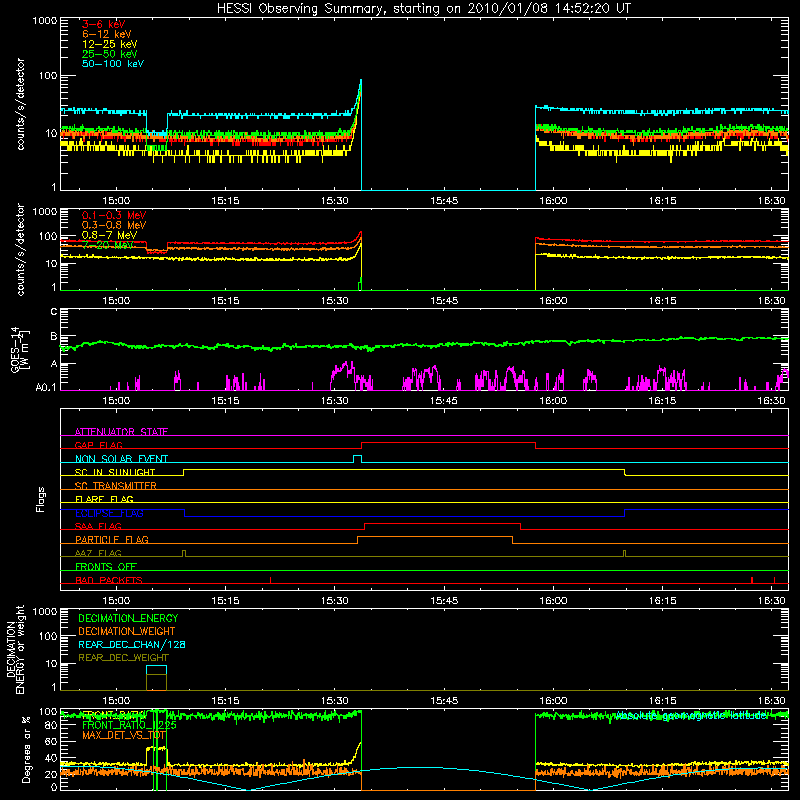Click the 15:15 tick under GOES panel

pyautogui.click(x=226, y=401)
